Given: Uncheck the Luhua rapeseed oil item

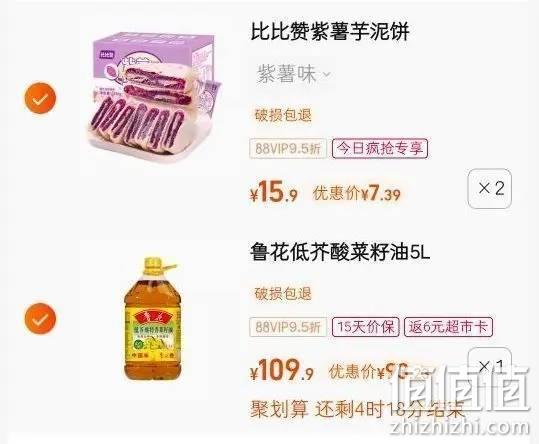Looking at the screenshot, I should pyautogui.click(x=40, y=318).
